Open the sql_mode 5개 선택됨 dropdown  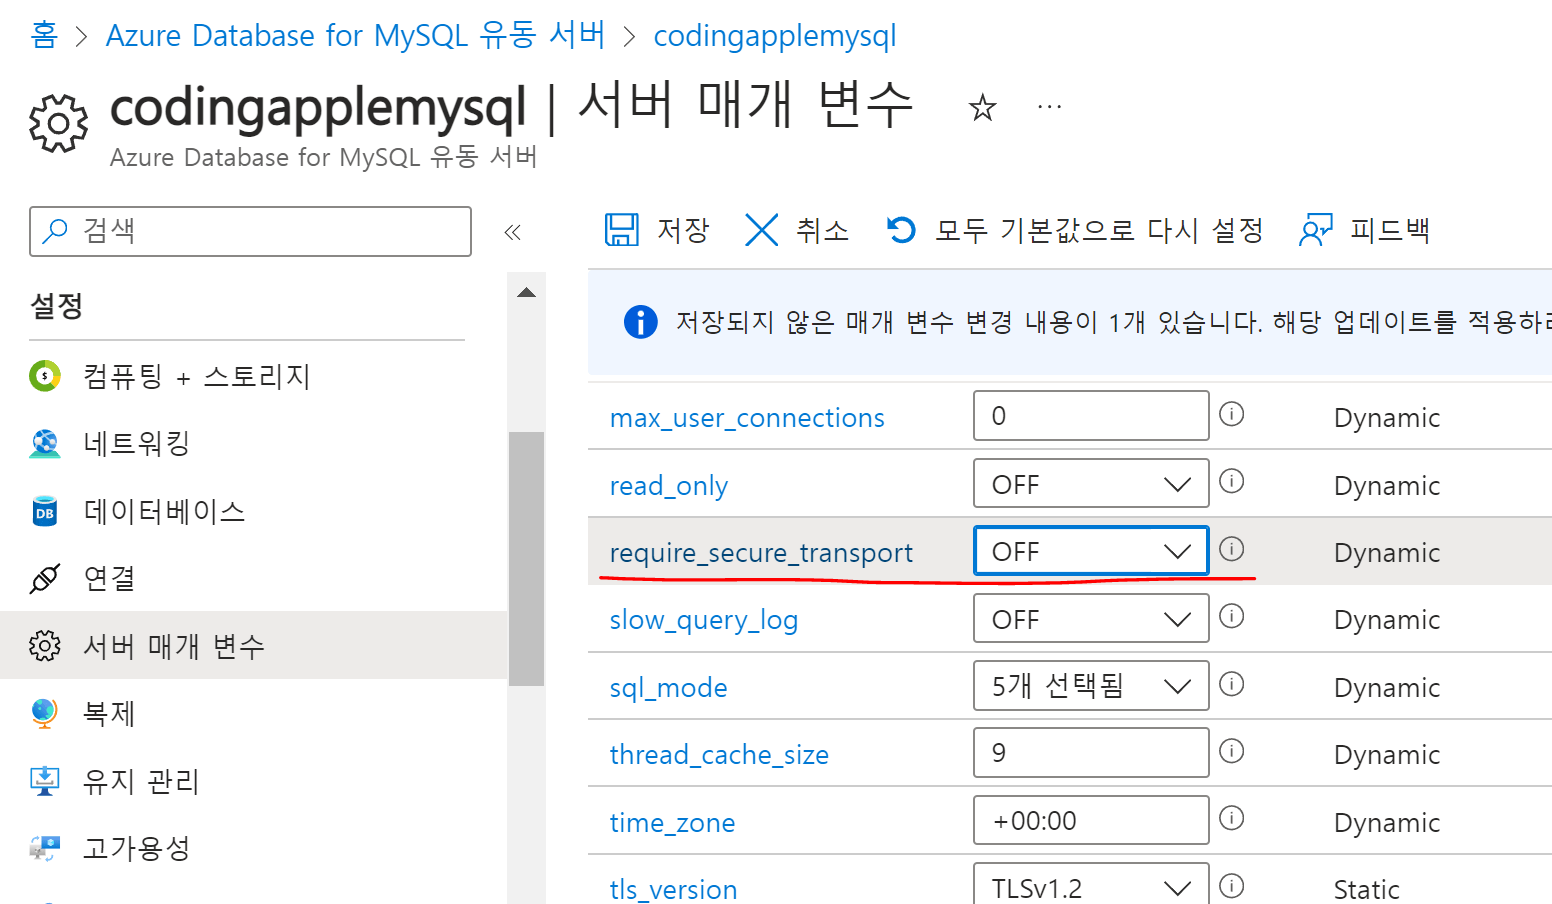click(x=1091, y=686)
